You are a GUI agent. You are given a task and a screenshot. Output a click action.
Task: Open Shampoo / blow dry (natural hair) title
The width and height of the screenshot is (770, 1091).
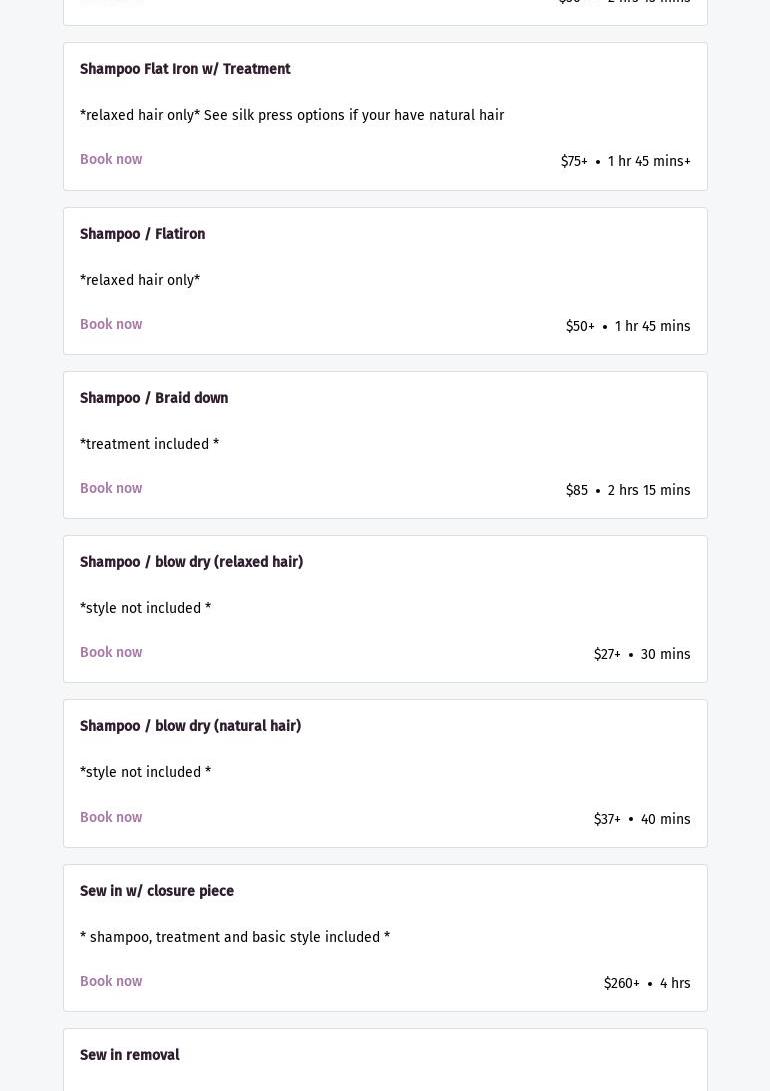point(190,727)
